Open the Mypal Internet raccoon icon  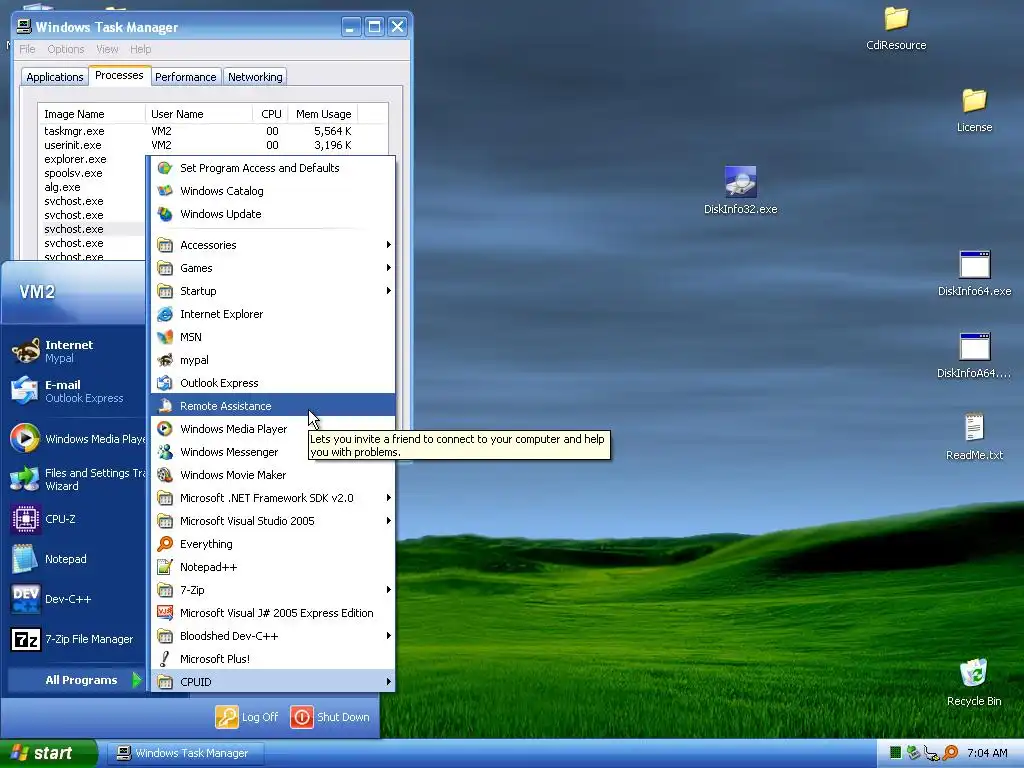[25, 351]
